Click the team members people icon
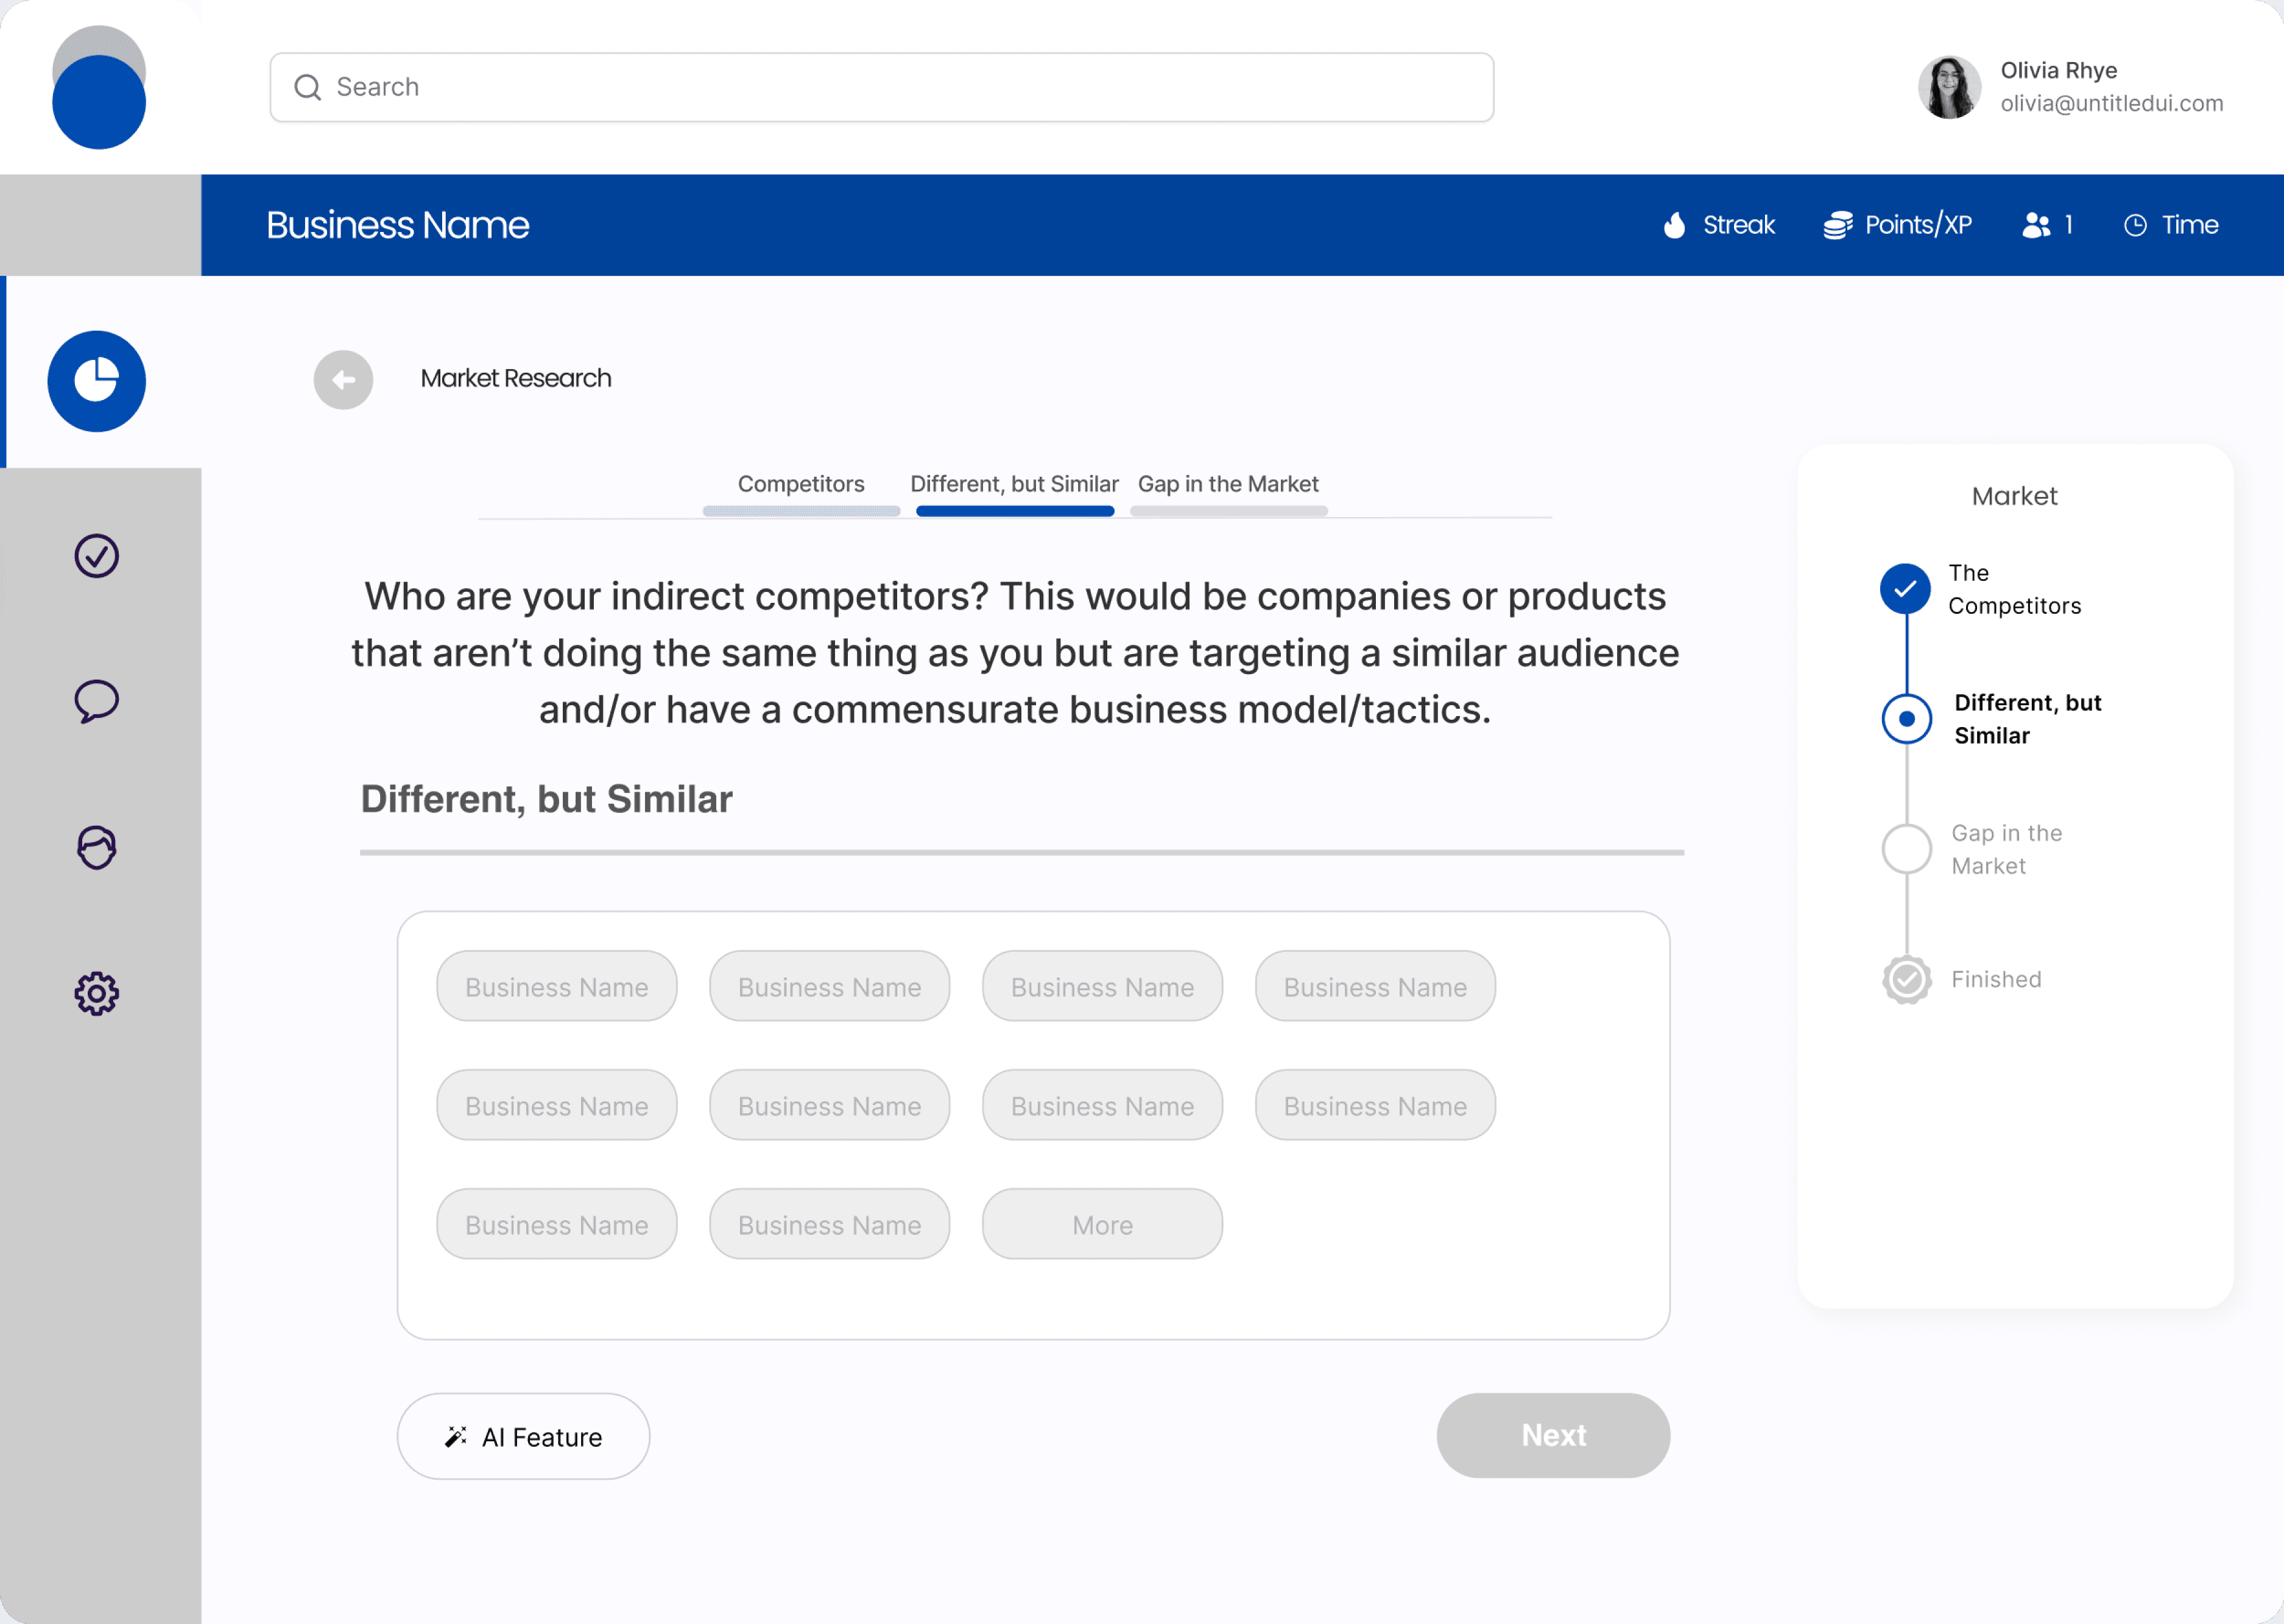 [2036, 225]
